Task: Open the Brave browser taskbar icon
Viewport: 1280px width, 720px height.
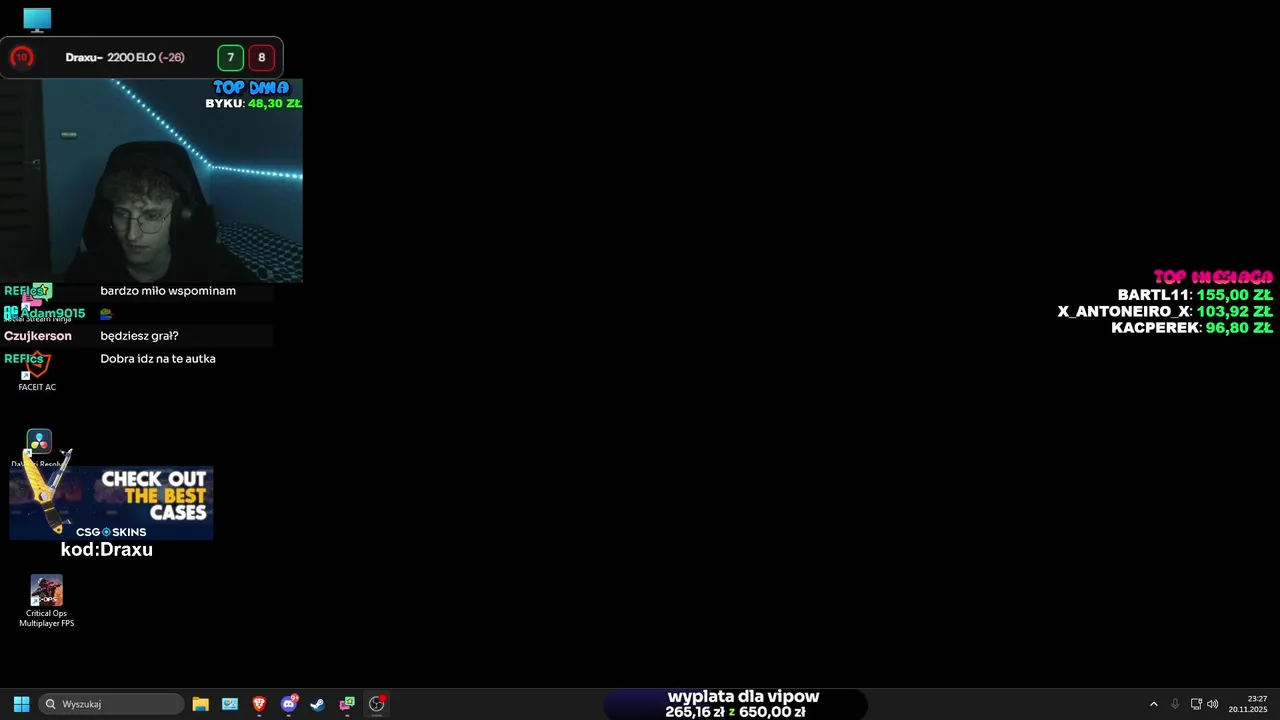Action: pos(259,704)
